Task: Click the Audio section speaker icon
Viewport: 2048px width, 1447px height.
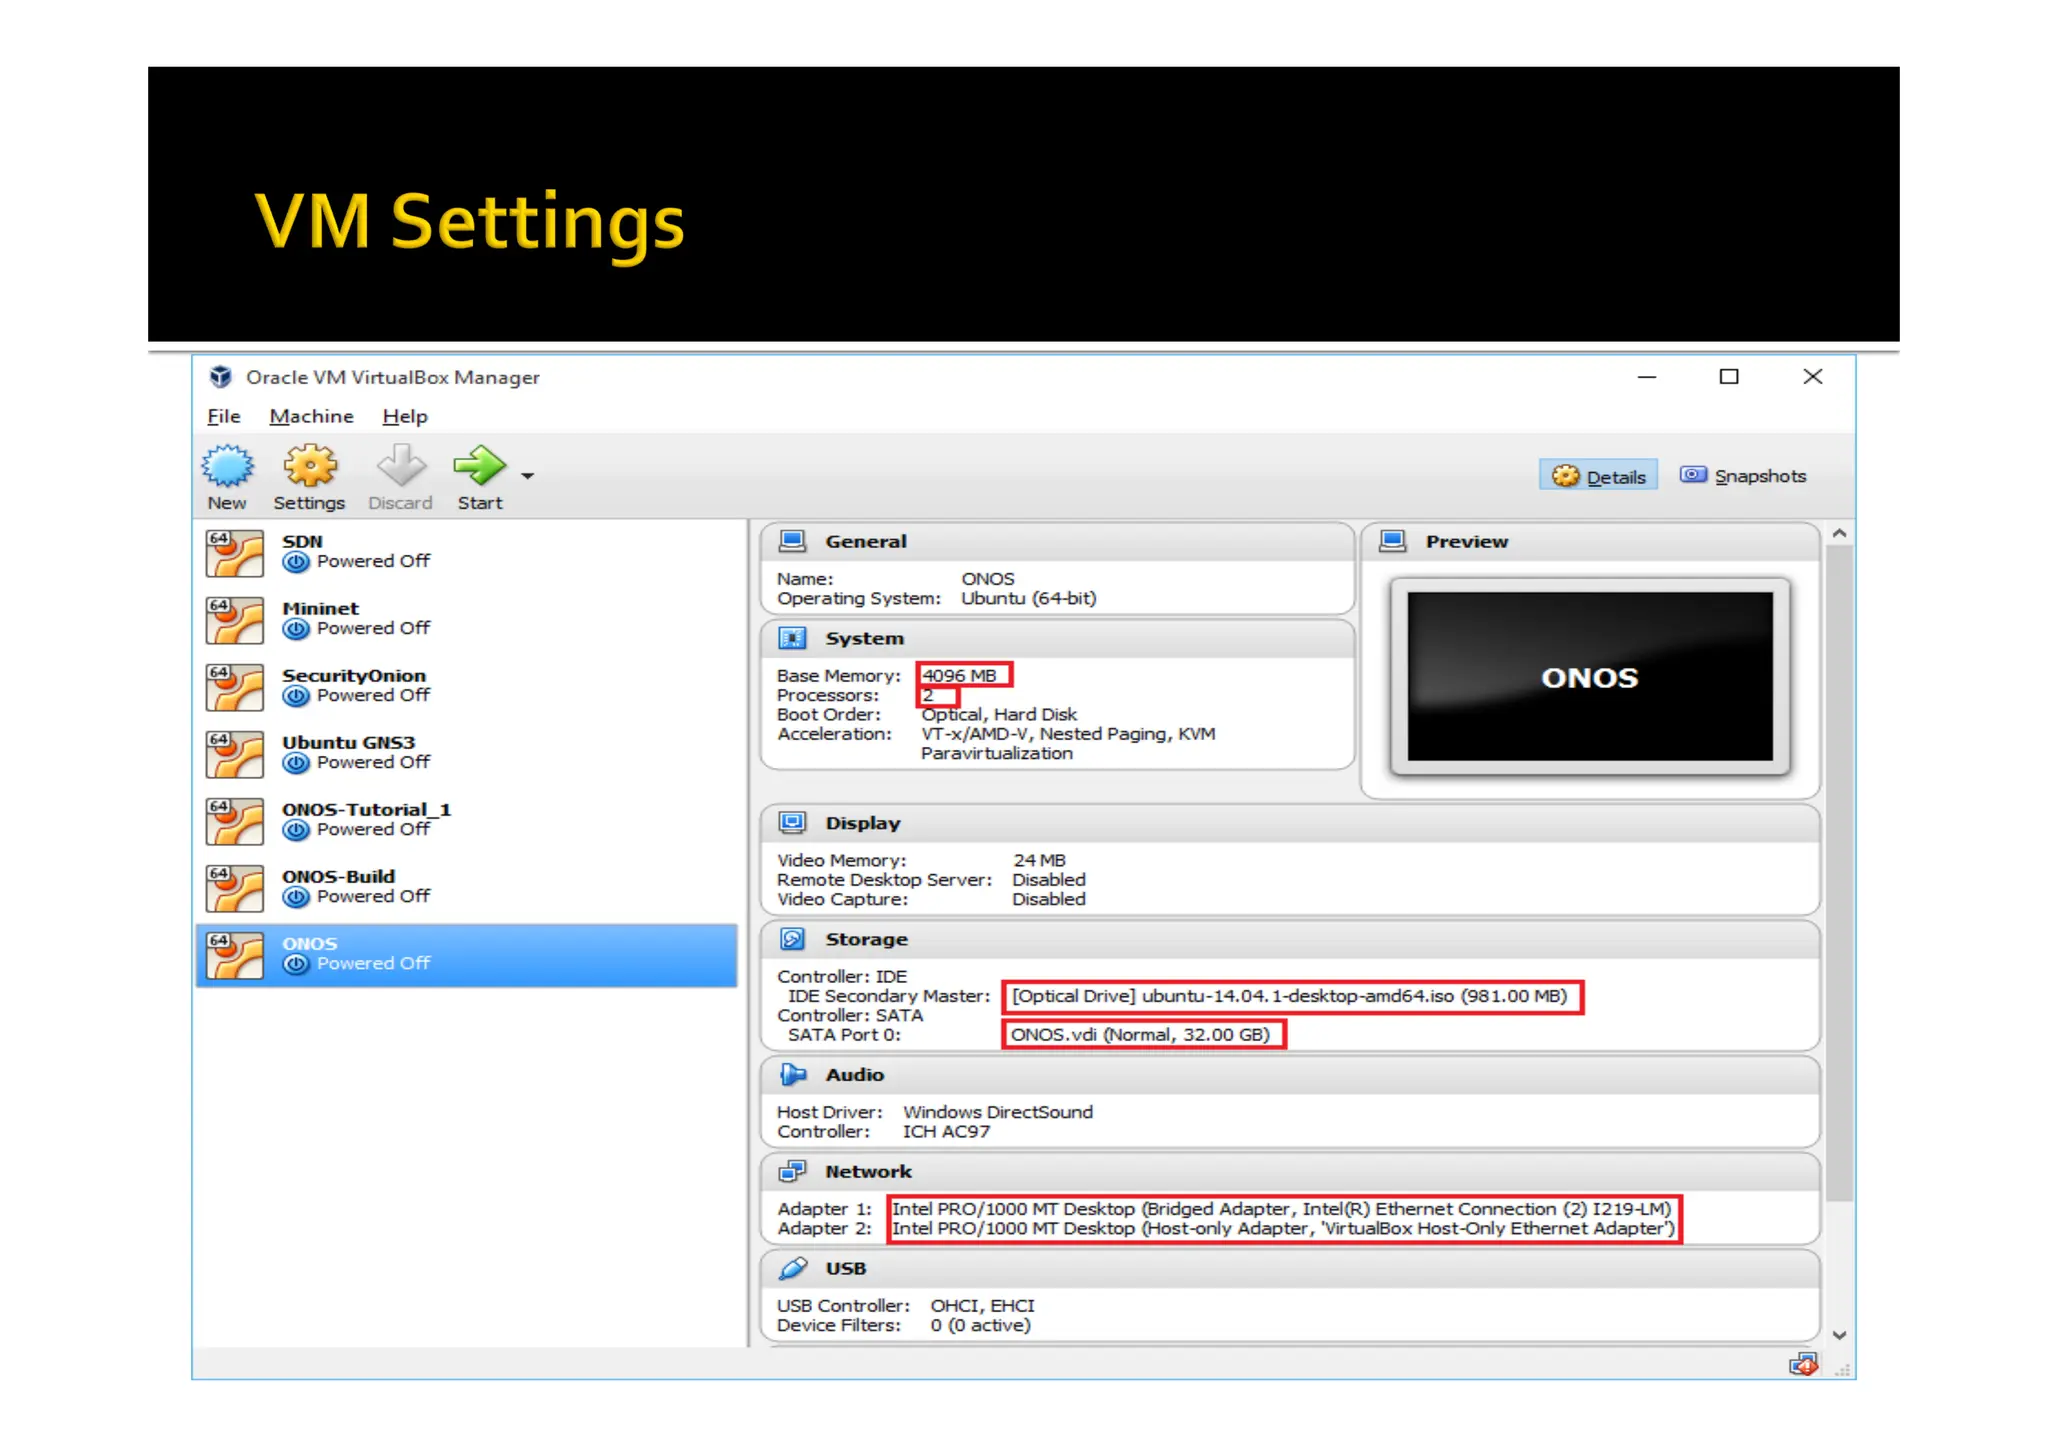Action: 793,1075
